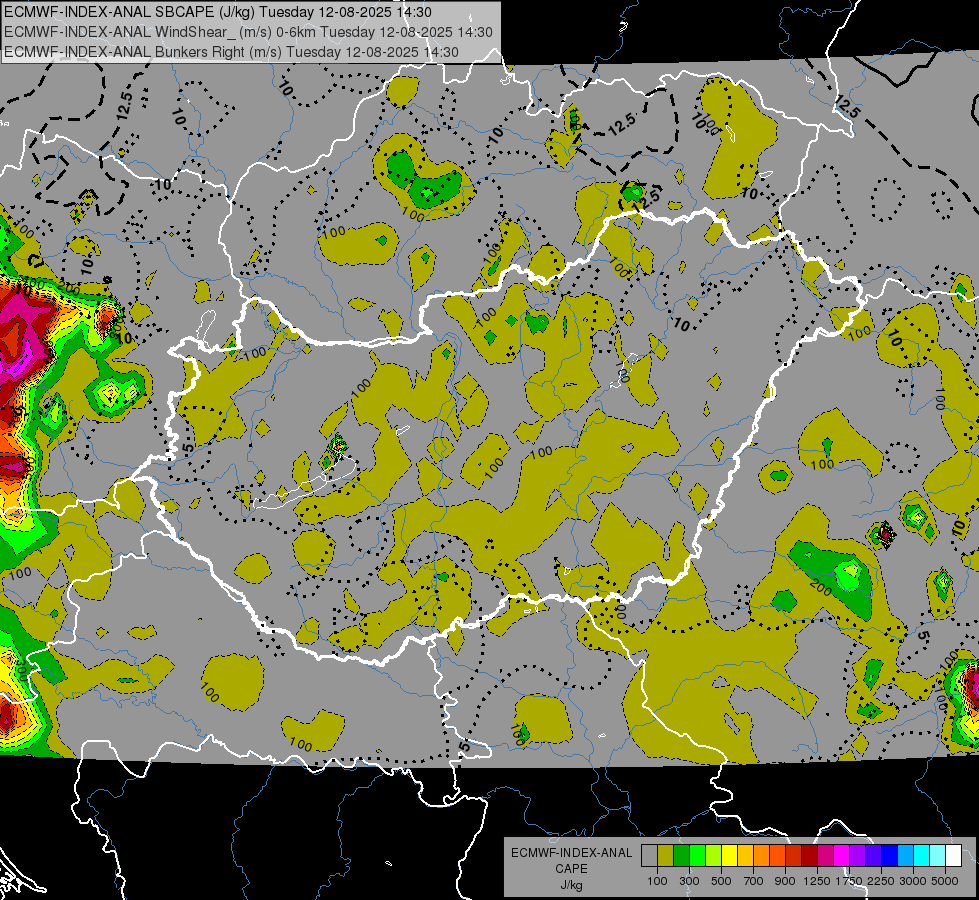Click the gray swatch in CAPE legend
The width and height of the screenshot is (979, 900).
[649, 856]
